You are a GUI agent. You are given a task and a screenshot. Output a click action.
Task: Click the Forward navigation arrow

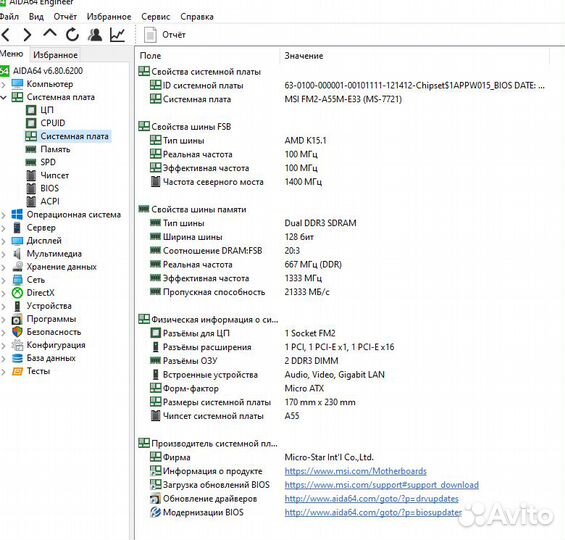coord(27,35)
